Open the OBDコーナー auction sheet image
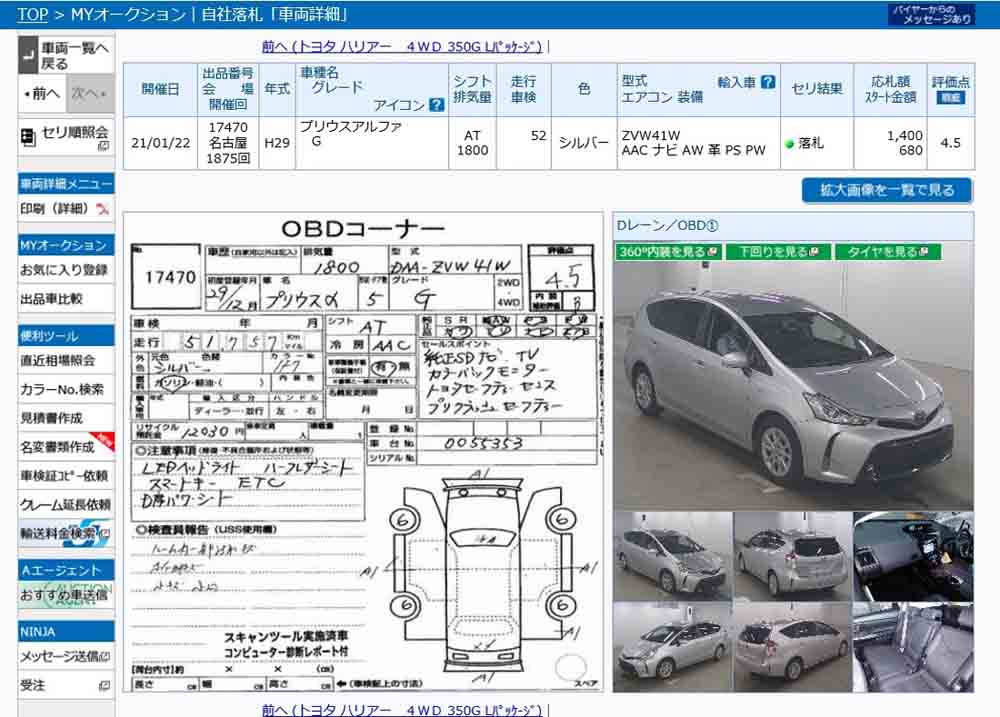 (363, 452)
